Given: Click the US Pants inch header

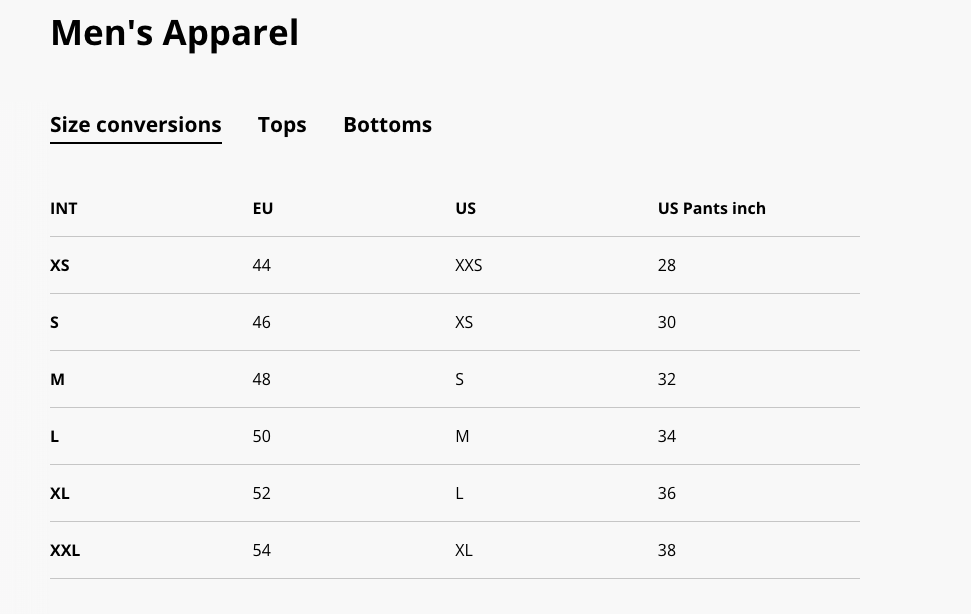Looking at the screenshot, I should pyautogui.click(x=712, y=209).
